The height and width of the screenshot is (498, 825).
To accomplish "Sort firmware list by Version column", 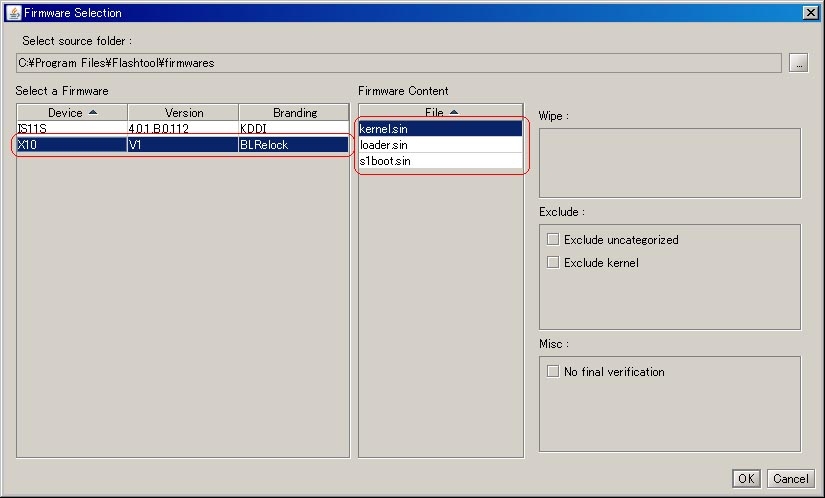I will point(183,113).
